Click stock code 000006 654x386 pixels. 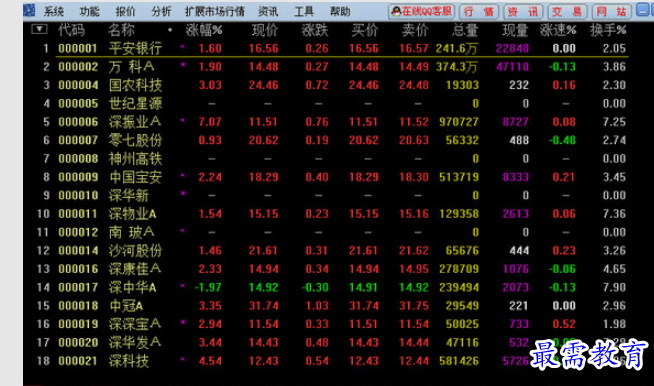point(78,122)
